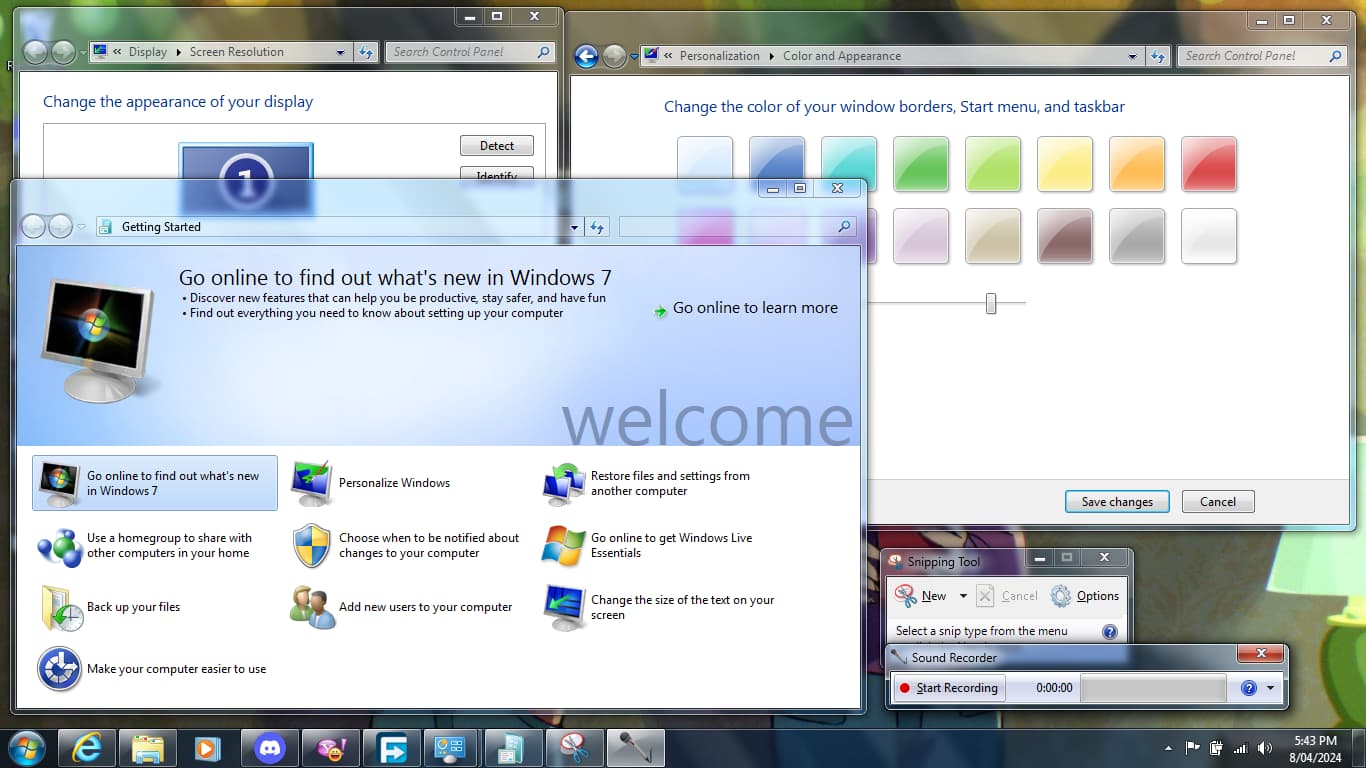Open Go online to get Windows Live Essentials

pyautogui.click(x=647, y=546)
